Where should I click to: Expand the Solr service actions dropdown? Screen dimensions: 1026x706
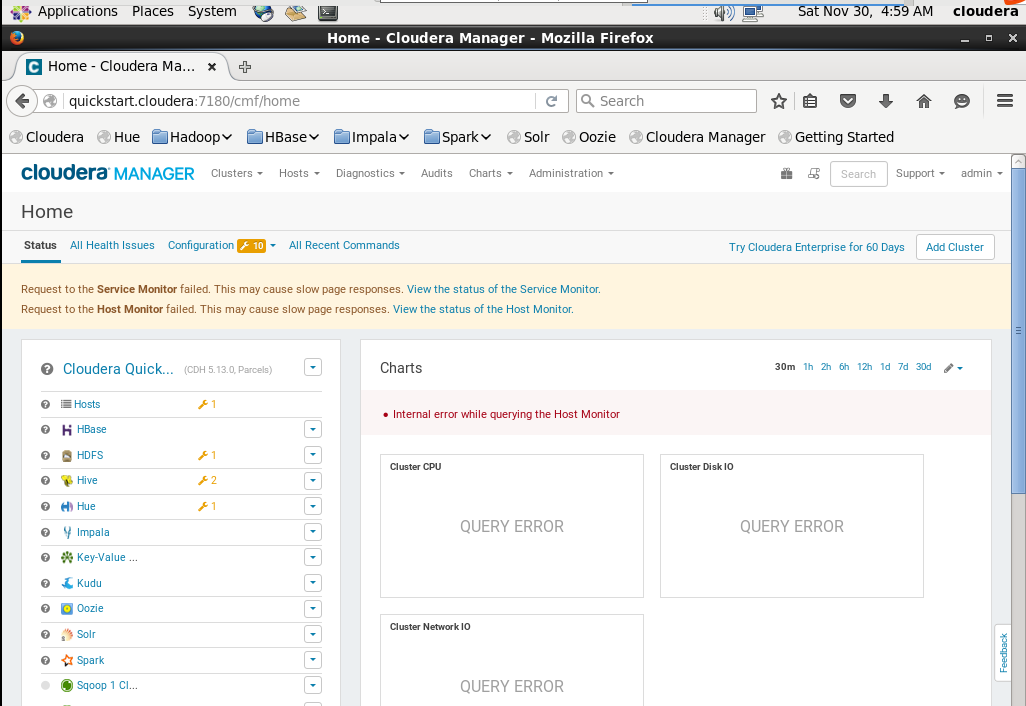click(313, 634)
